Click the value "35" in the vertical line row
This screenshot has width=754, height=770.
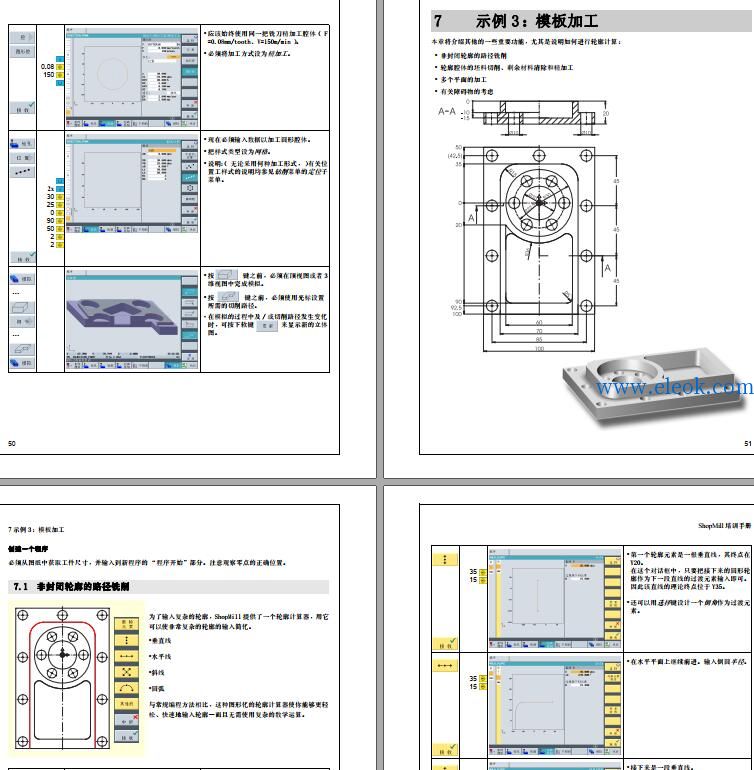click(x=473, y=572)
